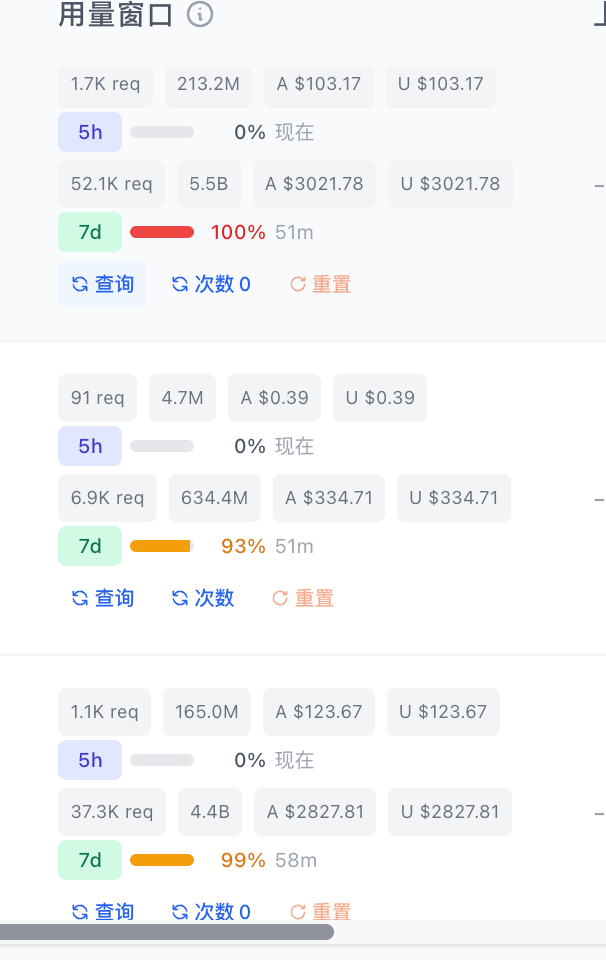606x960 pixels.
Task: Click 查询 in the 99% usage card
Action: [102, 912]
